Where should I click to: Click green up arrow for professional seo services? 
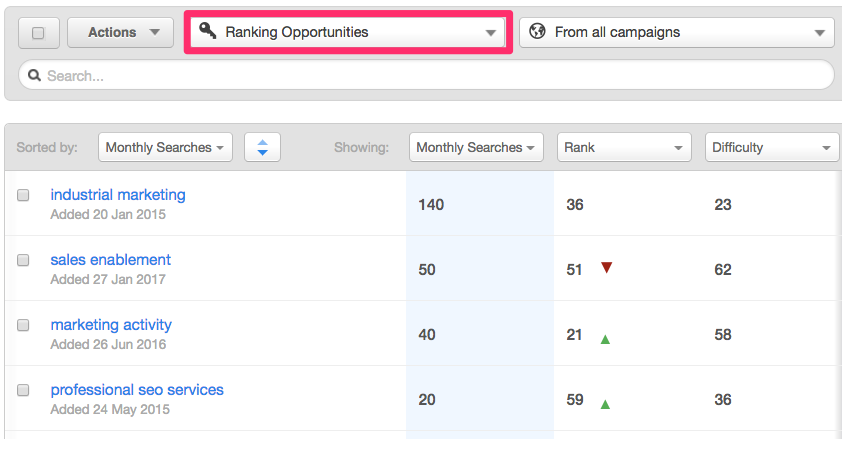coord(605,404)
